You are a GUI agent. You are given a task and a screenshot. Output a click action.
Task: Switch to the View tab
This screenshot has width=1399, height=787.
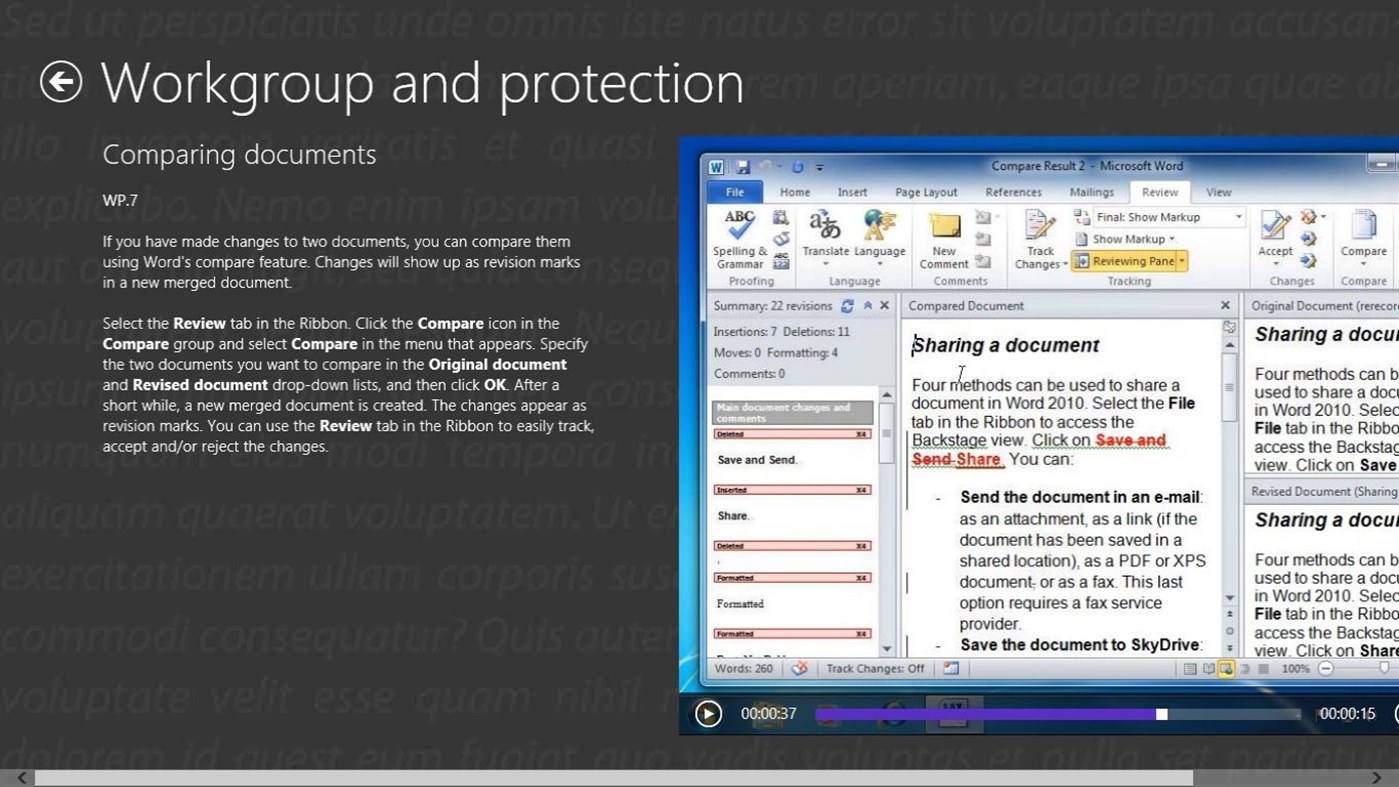pos(1218,192)
